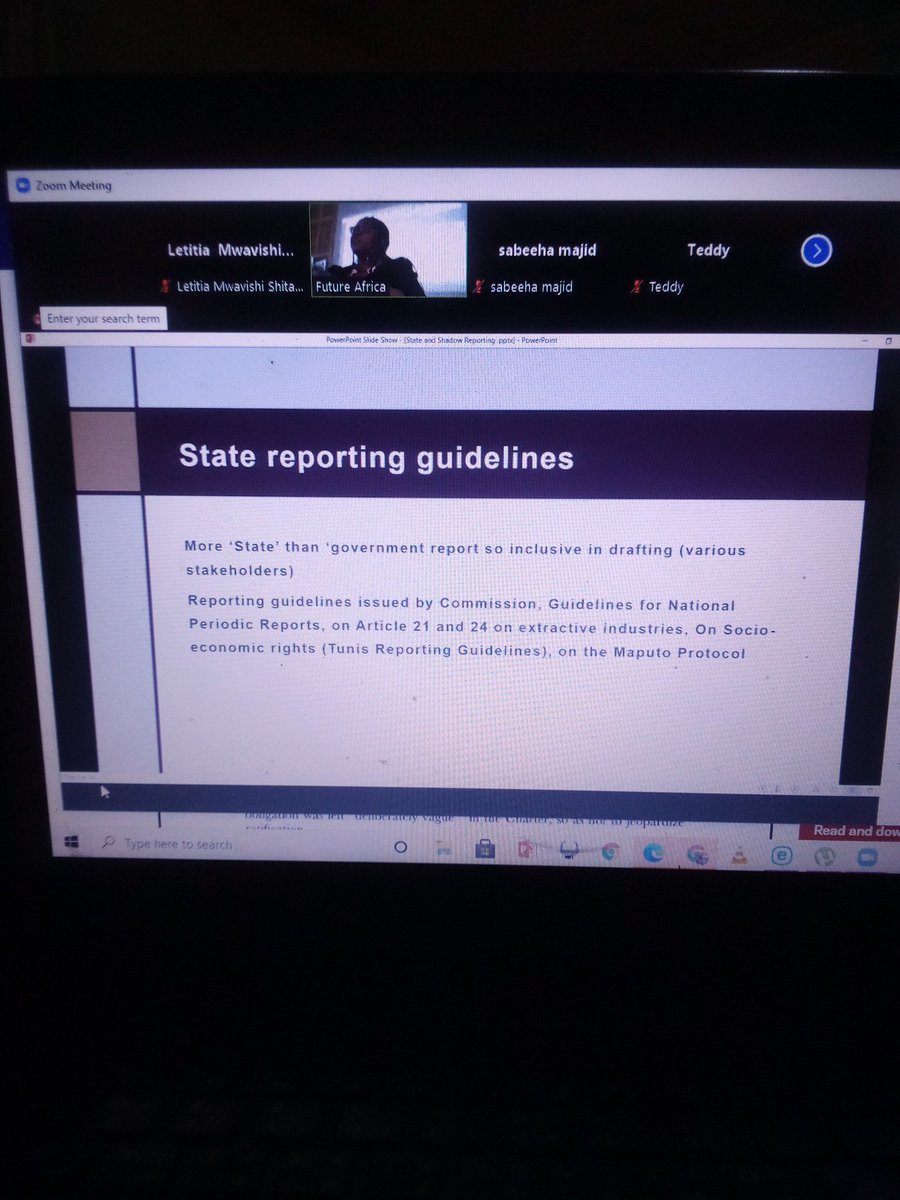The width and height of the screenshot is (900, 1200).
Task: Click the 'State reporting guidelines' slide title
Action: click(376, 457)
